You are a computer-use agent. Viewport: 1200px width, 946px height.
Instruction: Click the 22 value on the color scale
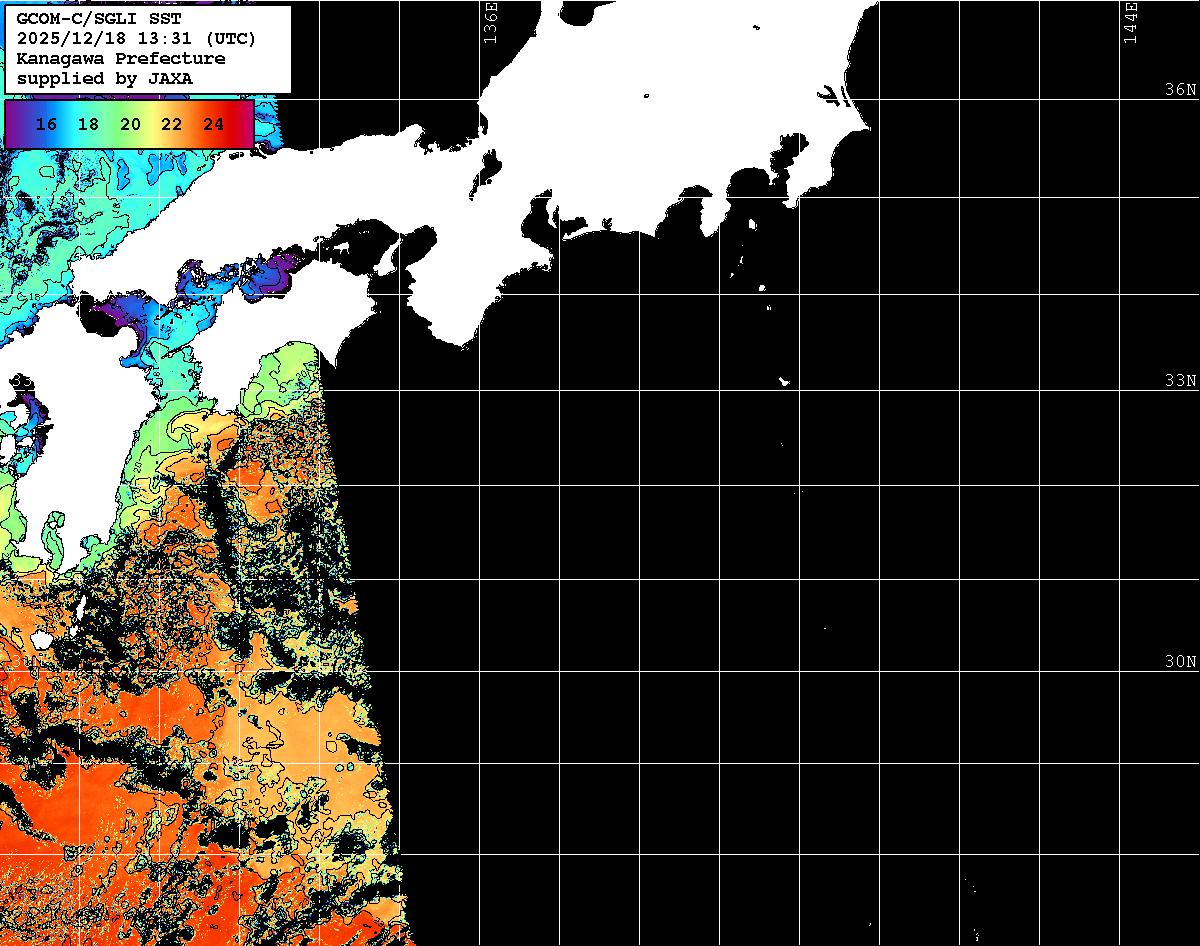pyautogui.click(x=172, y=125)
